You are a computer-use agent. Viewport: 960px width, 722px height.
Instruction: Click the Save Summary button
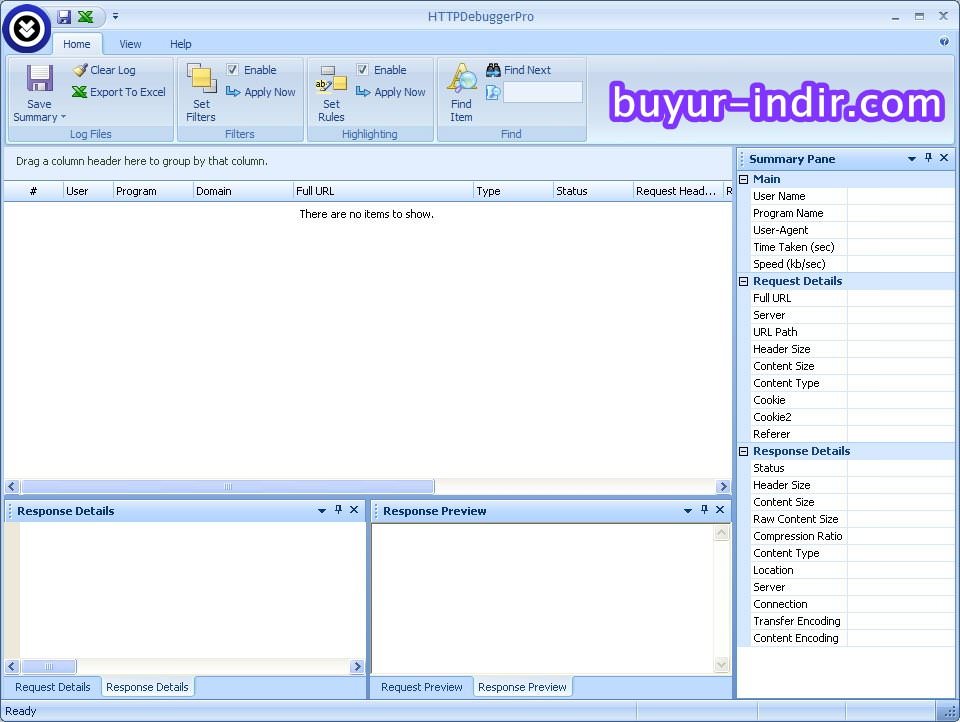(39, 93)
